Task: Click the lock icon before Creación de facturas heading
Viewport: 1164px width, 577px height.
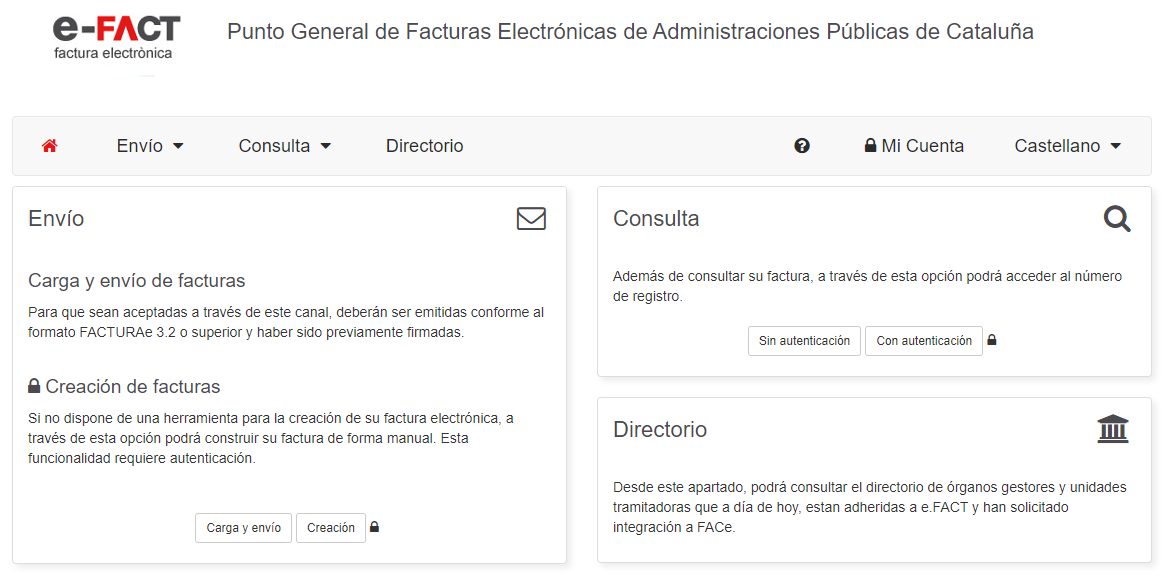Action: (x=33, y=386)
